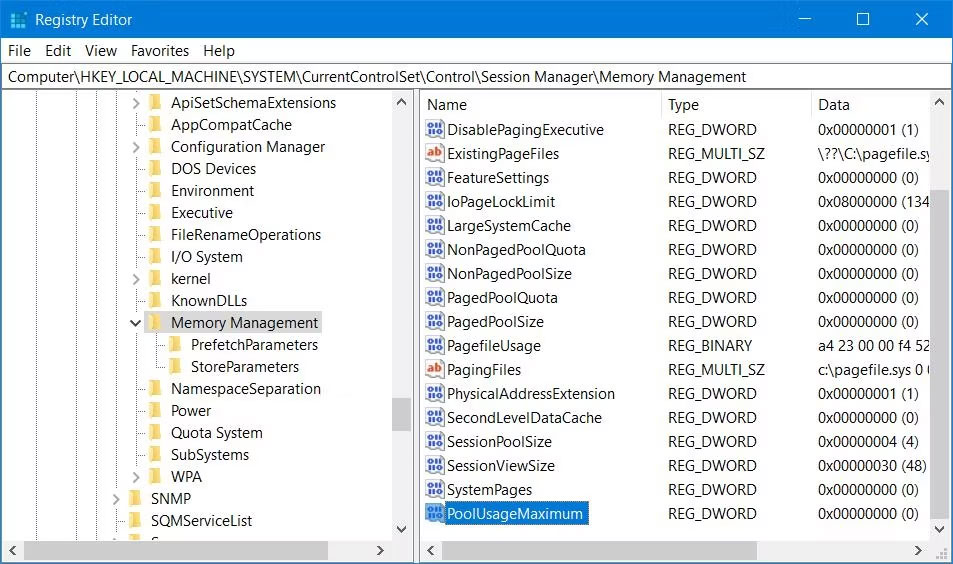Viewport: 953px width, 564px height.
Task: Click the ExistingPageFiles string value icon
Action: (434, 154)
